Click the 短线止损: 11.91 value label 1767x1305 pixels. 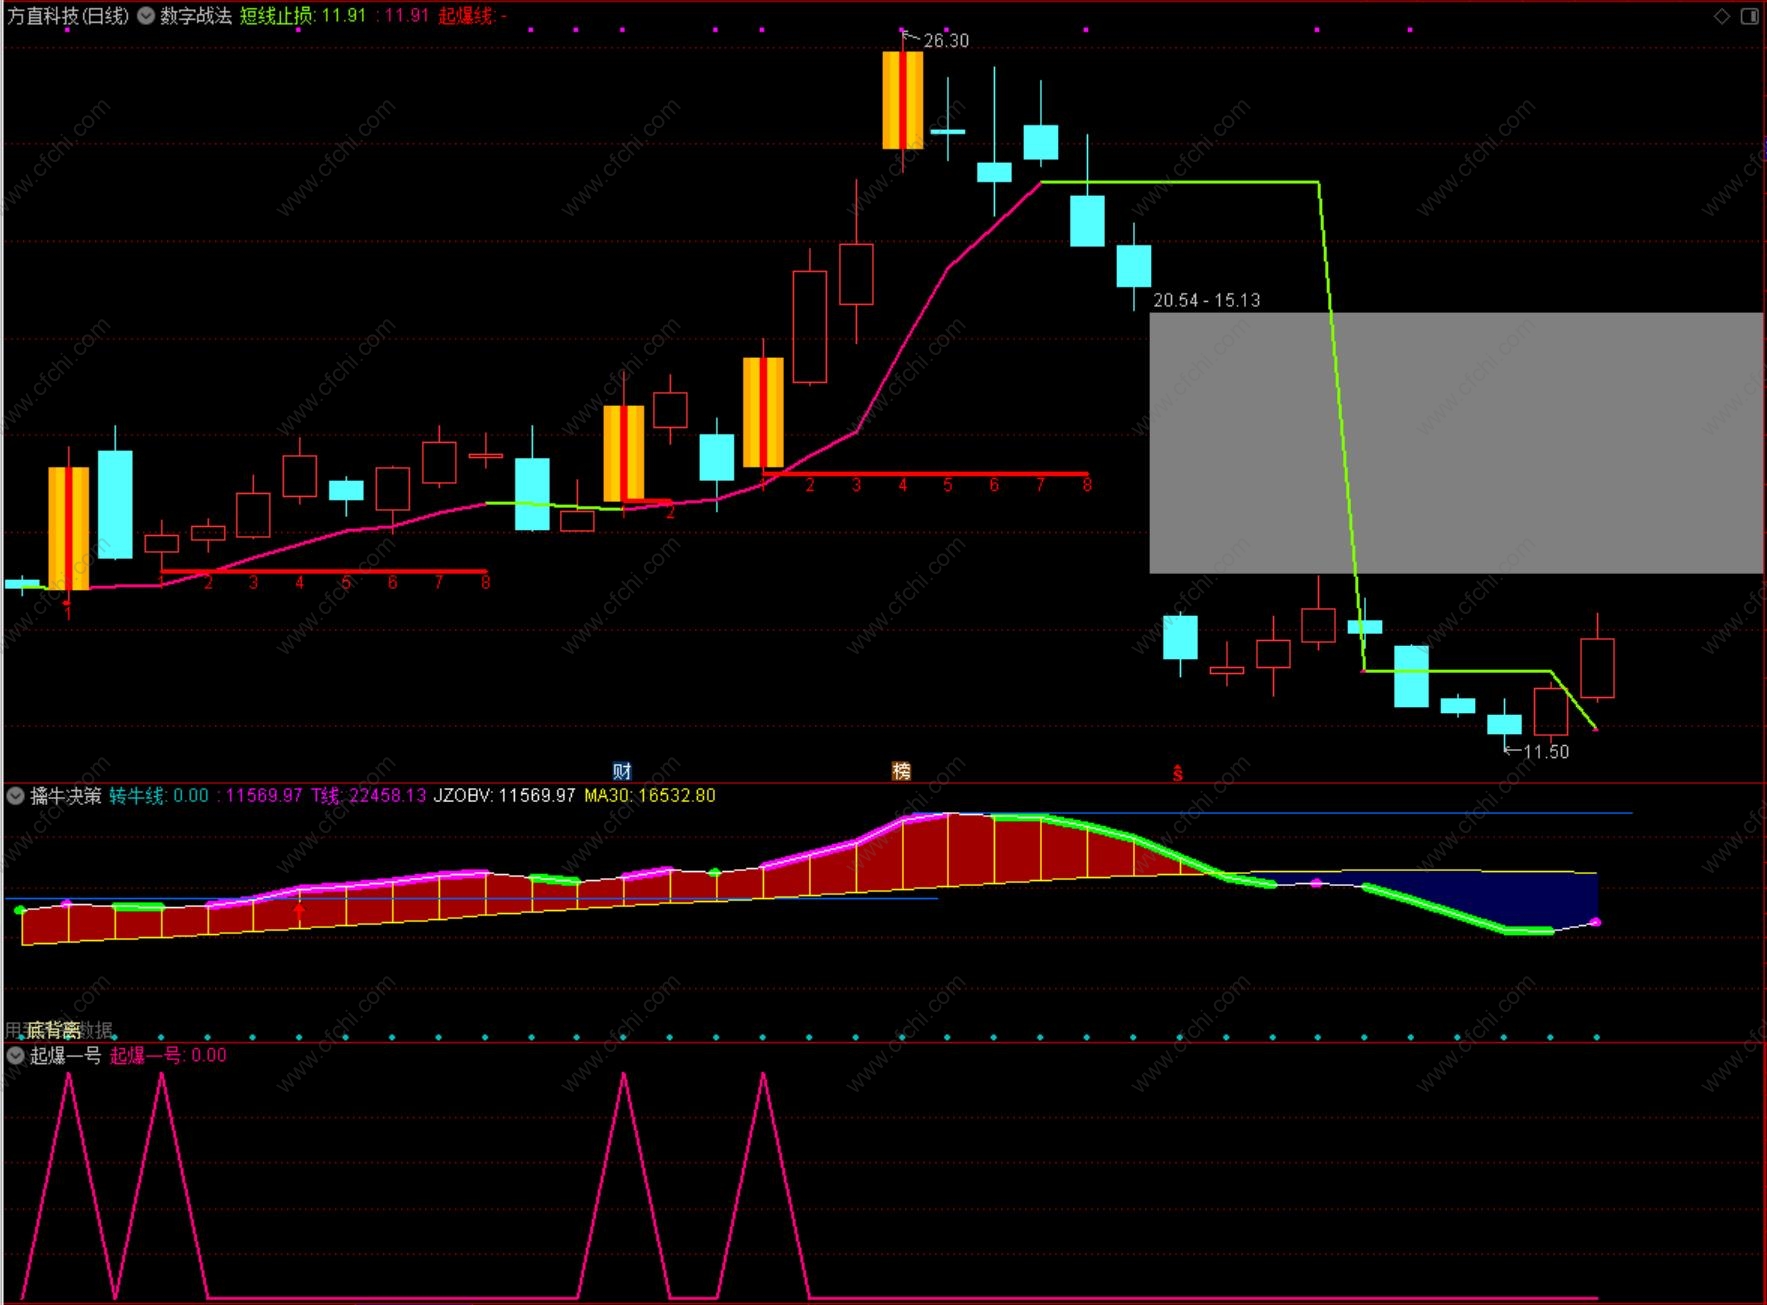tap(303, 16)
